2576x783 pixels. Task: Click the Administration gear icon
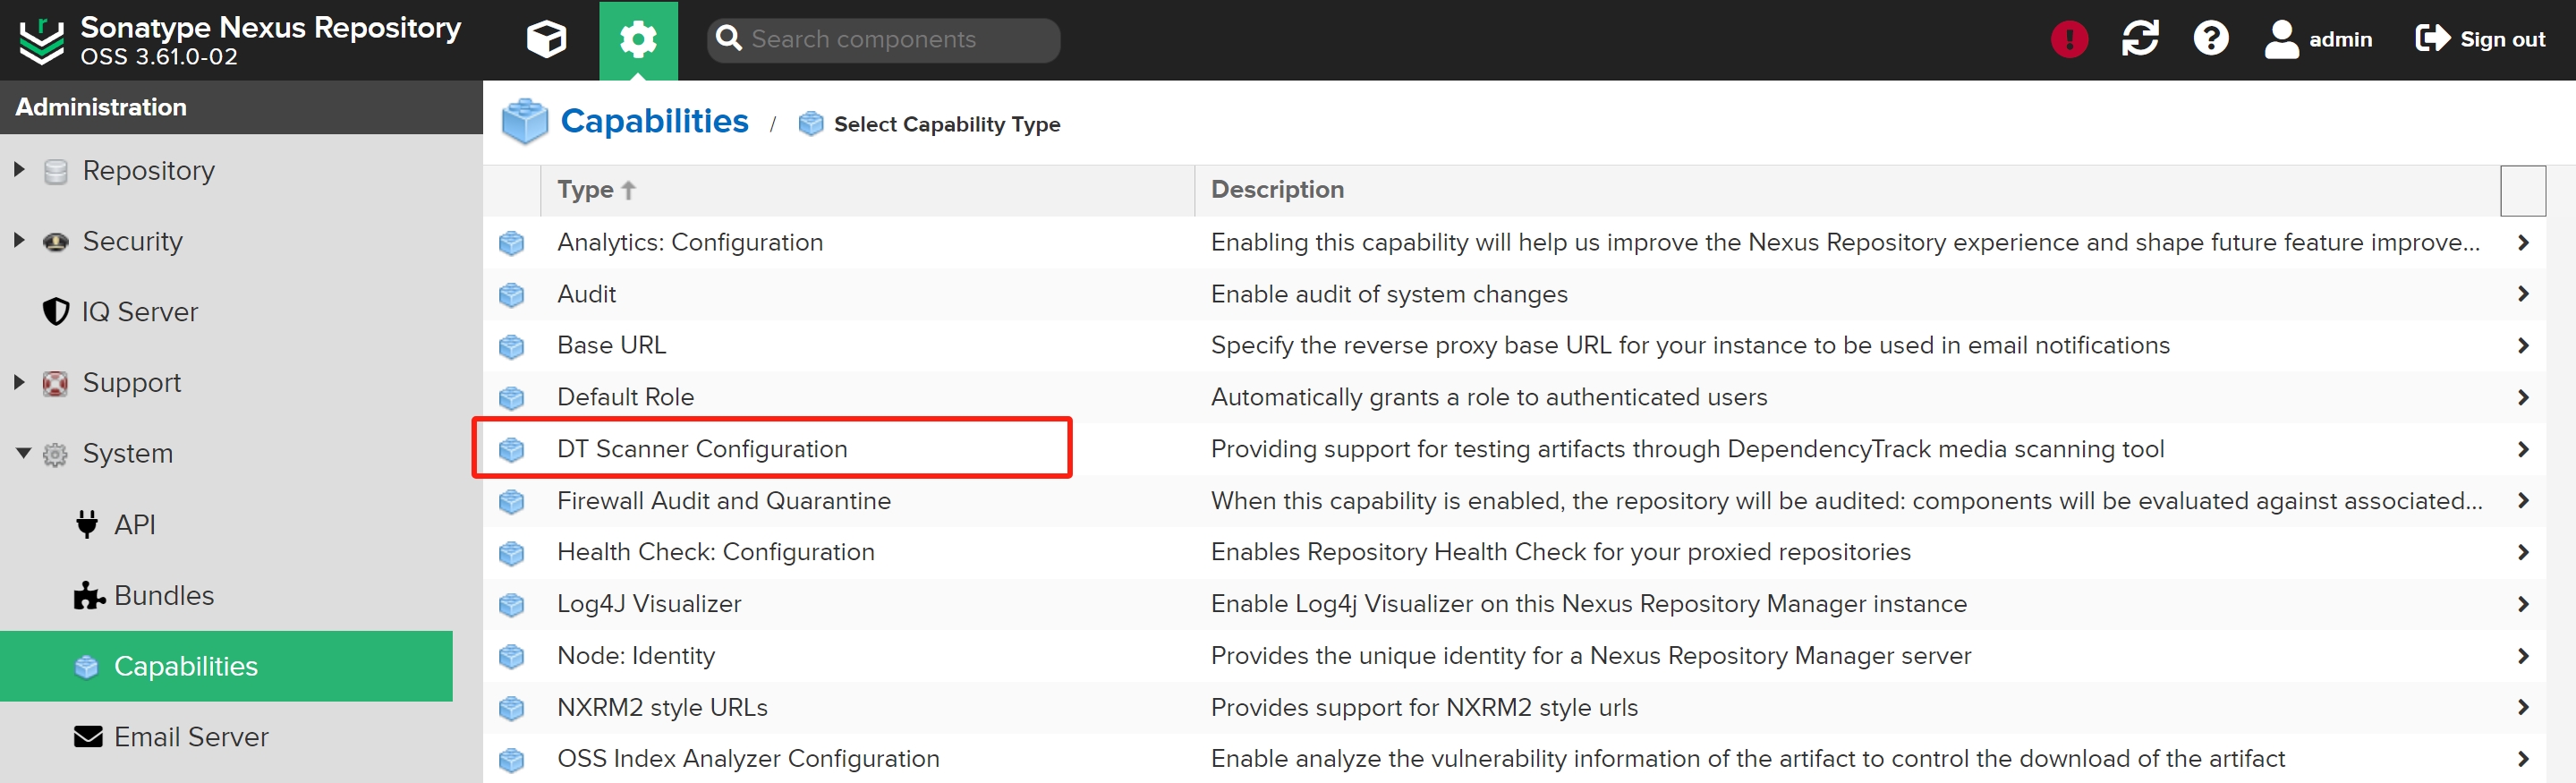pos(638,40)
